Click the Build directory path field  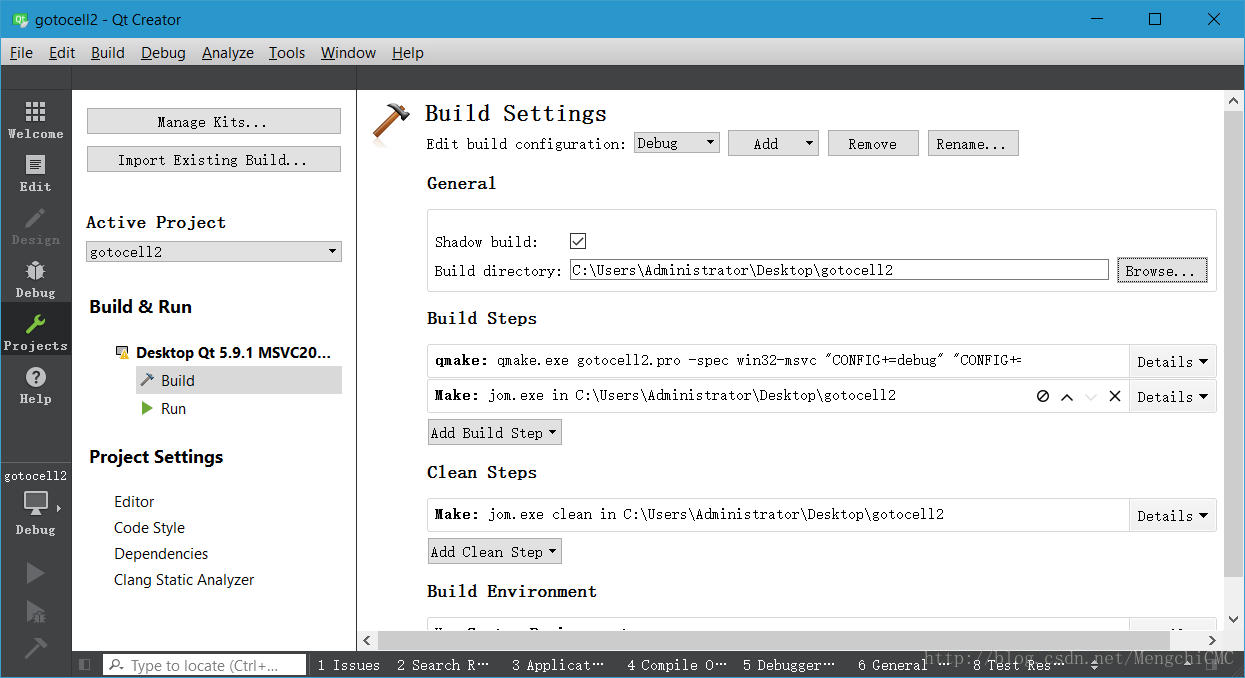[x=838, y=270]
